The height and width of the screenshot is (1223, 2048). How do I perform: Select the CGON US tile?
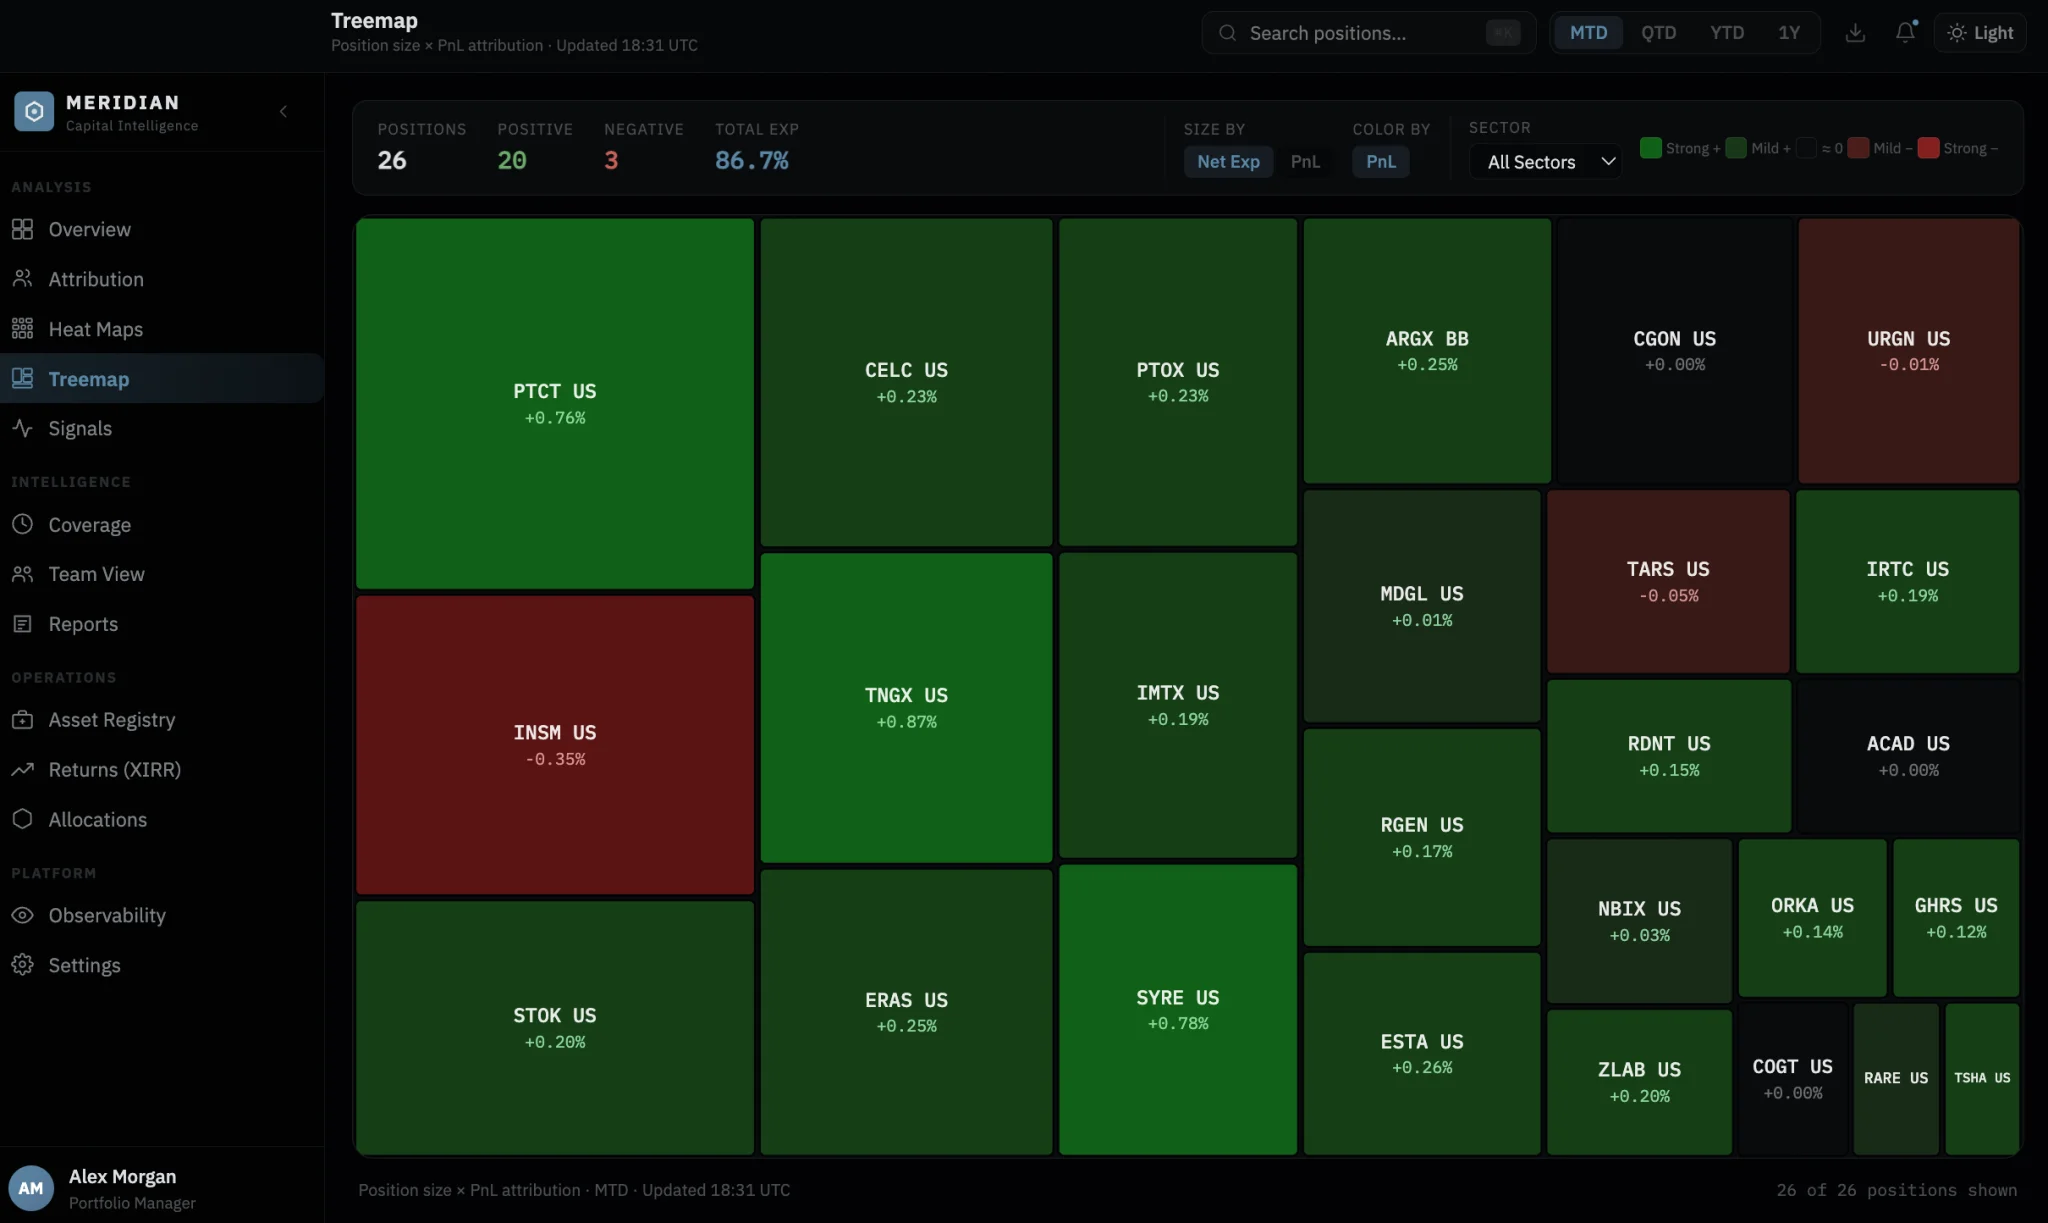pos(1675,351)
